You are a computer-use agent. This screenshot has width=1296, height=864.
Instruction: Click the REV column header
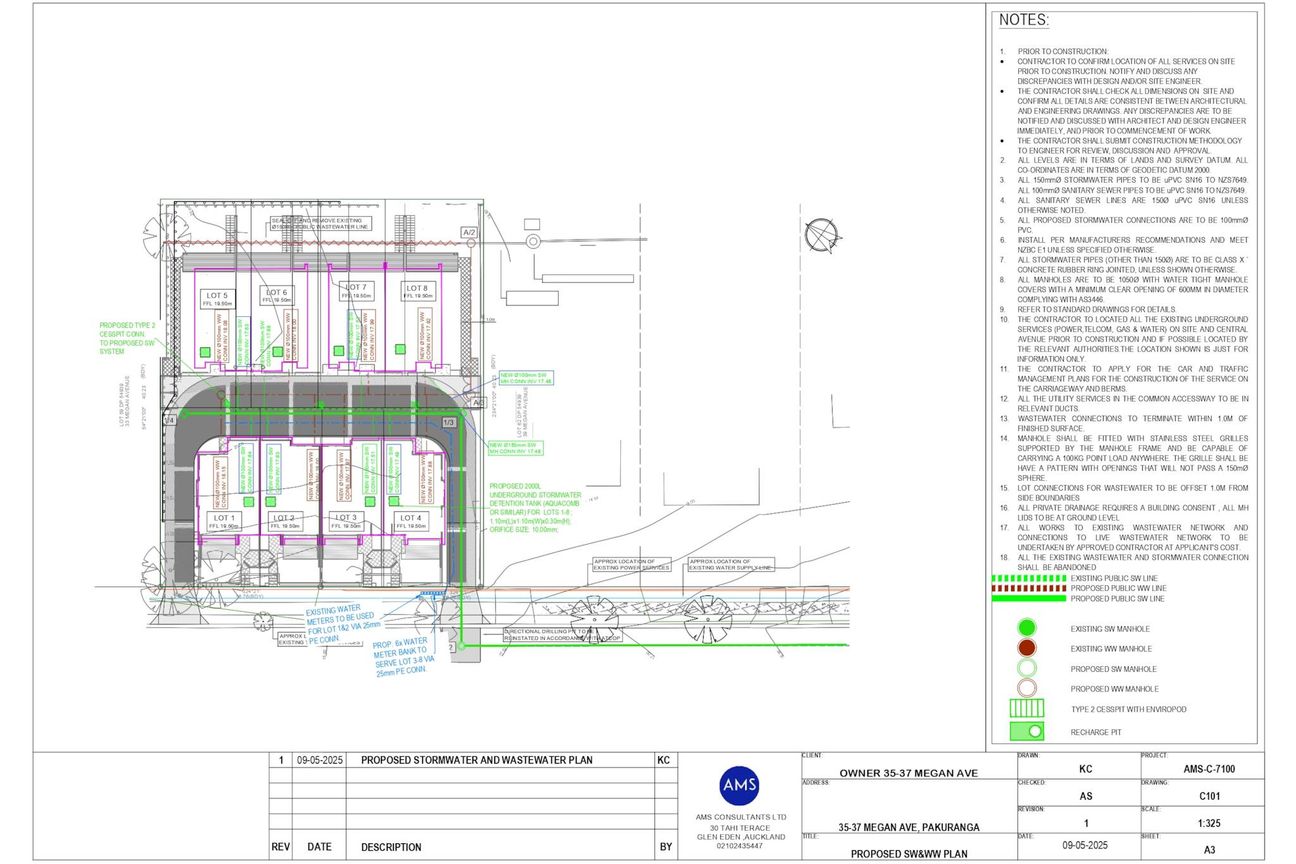(x=281, y=847)
